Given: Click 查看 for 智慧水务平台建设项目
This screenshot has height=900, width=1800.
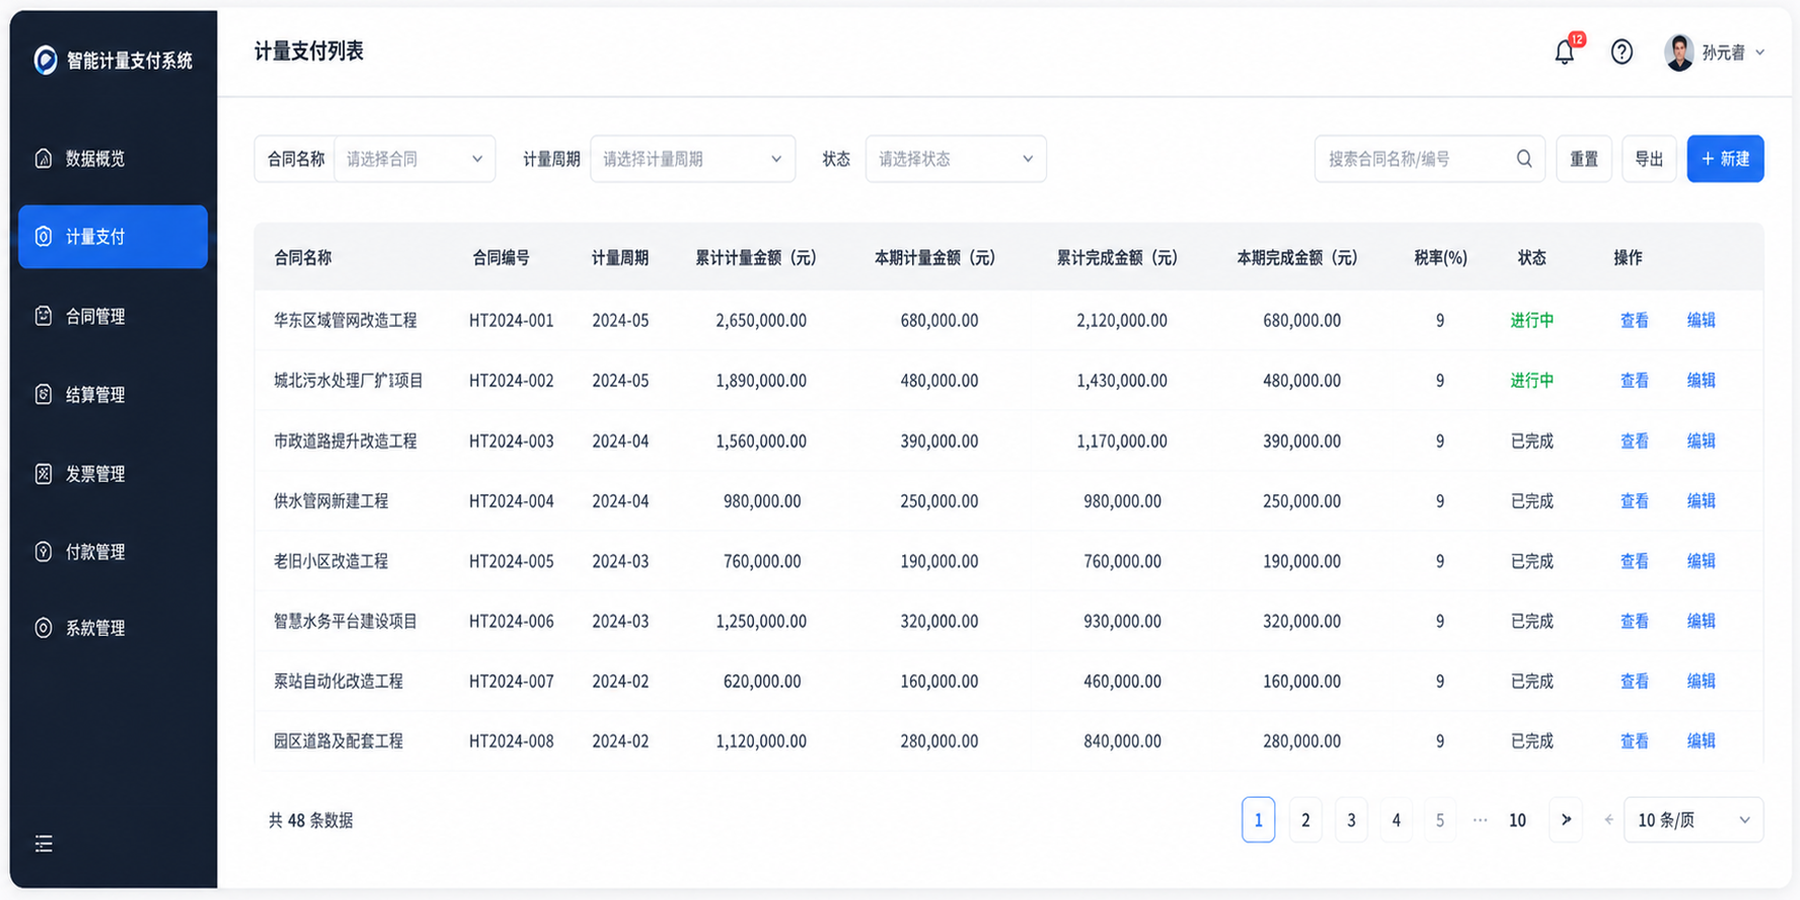Looking at the screenshot, I should click(x=1635, y=621).
